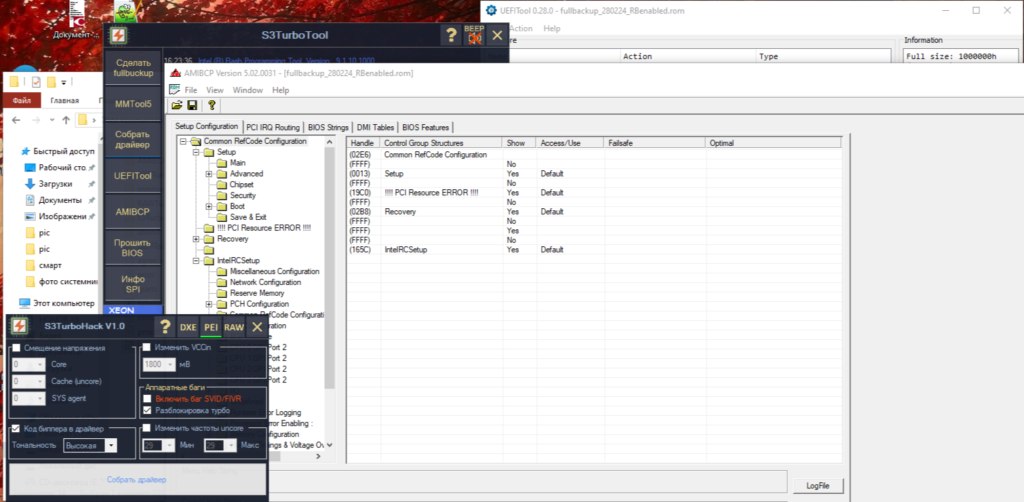Switch to PCI IRQ Routing tab
The width and height of the screenshot is (1024, 502).
pos(274,127)
